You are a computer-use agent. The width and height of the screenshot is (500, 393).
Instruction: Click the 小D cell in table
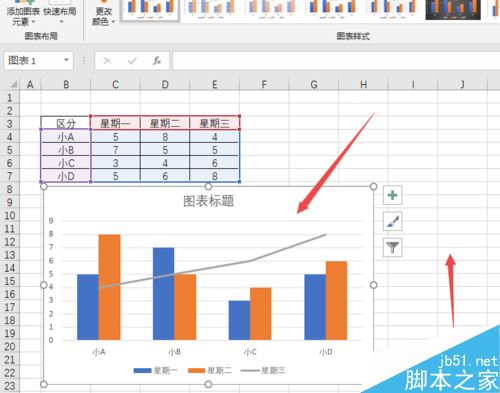(66, 176)
